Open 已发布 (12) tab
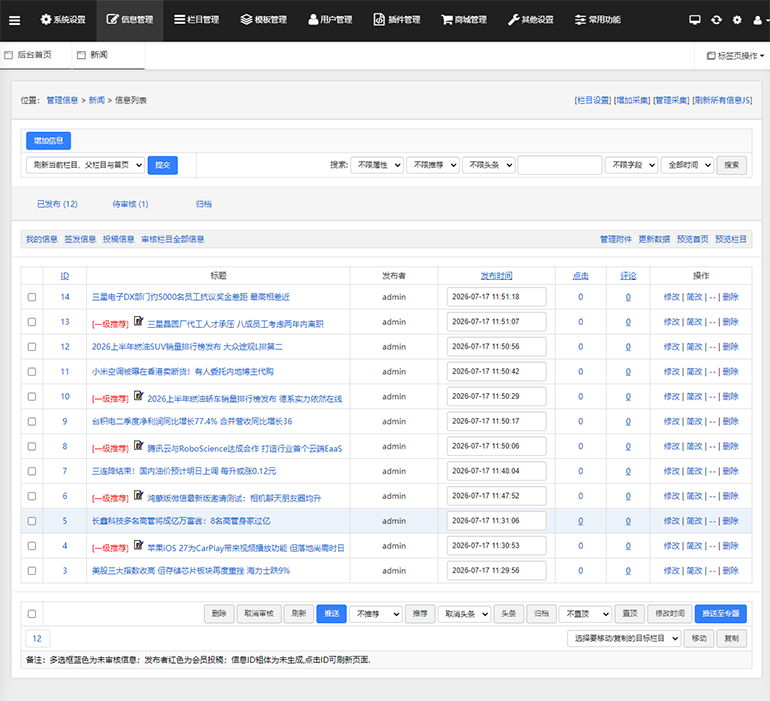 (57, 204)
